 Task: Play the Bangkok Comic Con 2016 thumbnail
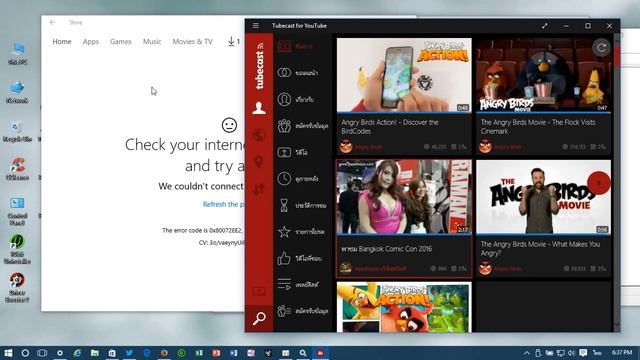coord(404,197)
